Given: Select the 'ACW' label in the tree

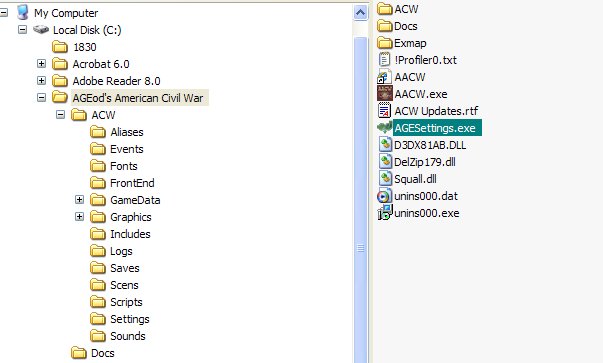Looking at the screenshot, I should [x=103, y=115].
